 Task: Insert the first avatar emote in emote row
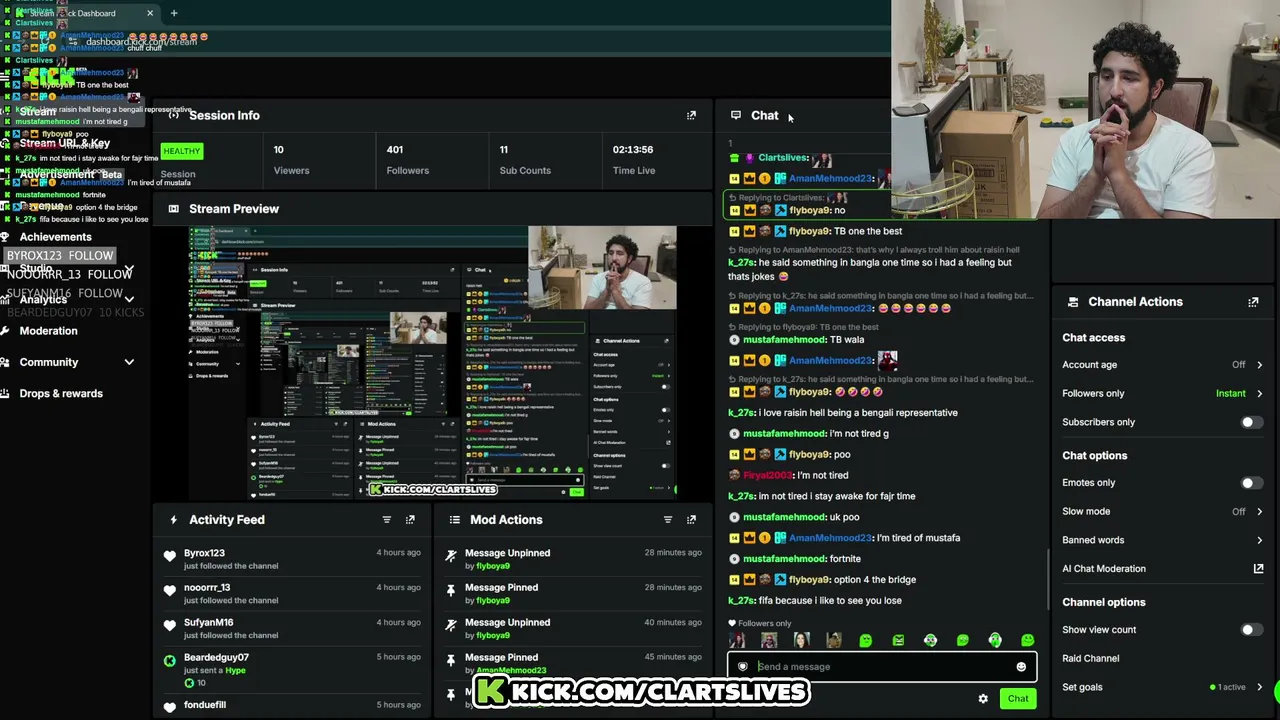point(737,640)
